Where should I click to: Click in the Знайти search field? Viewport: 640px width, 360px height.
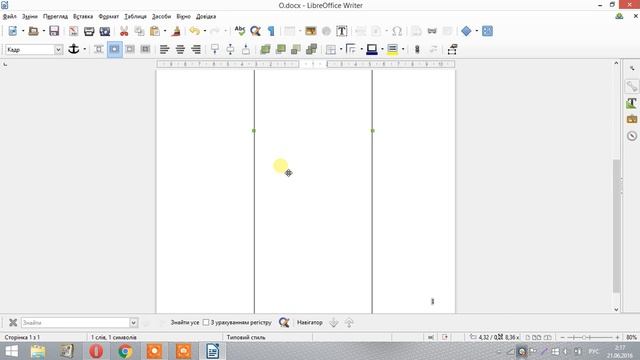[x=76, y=322]
